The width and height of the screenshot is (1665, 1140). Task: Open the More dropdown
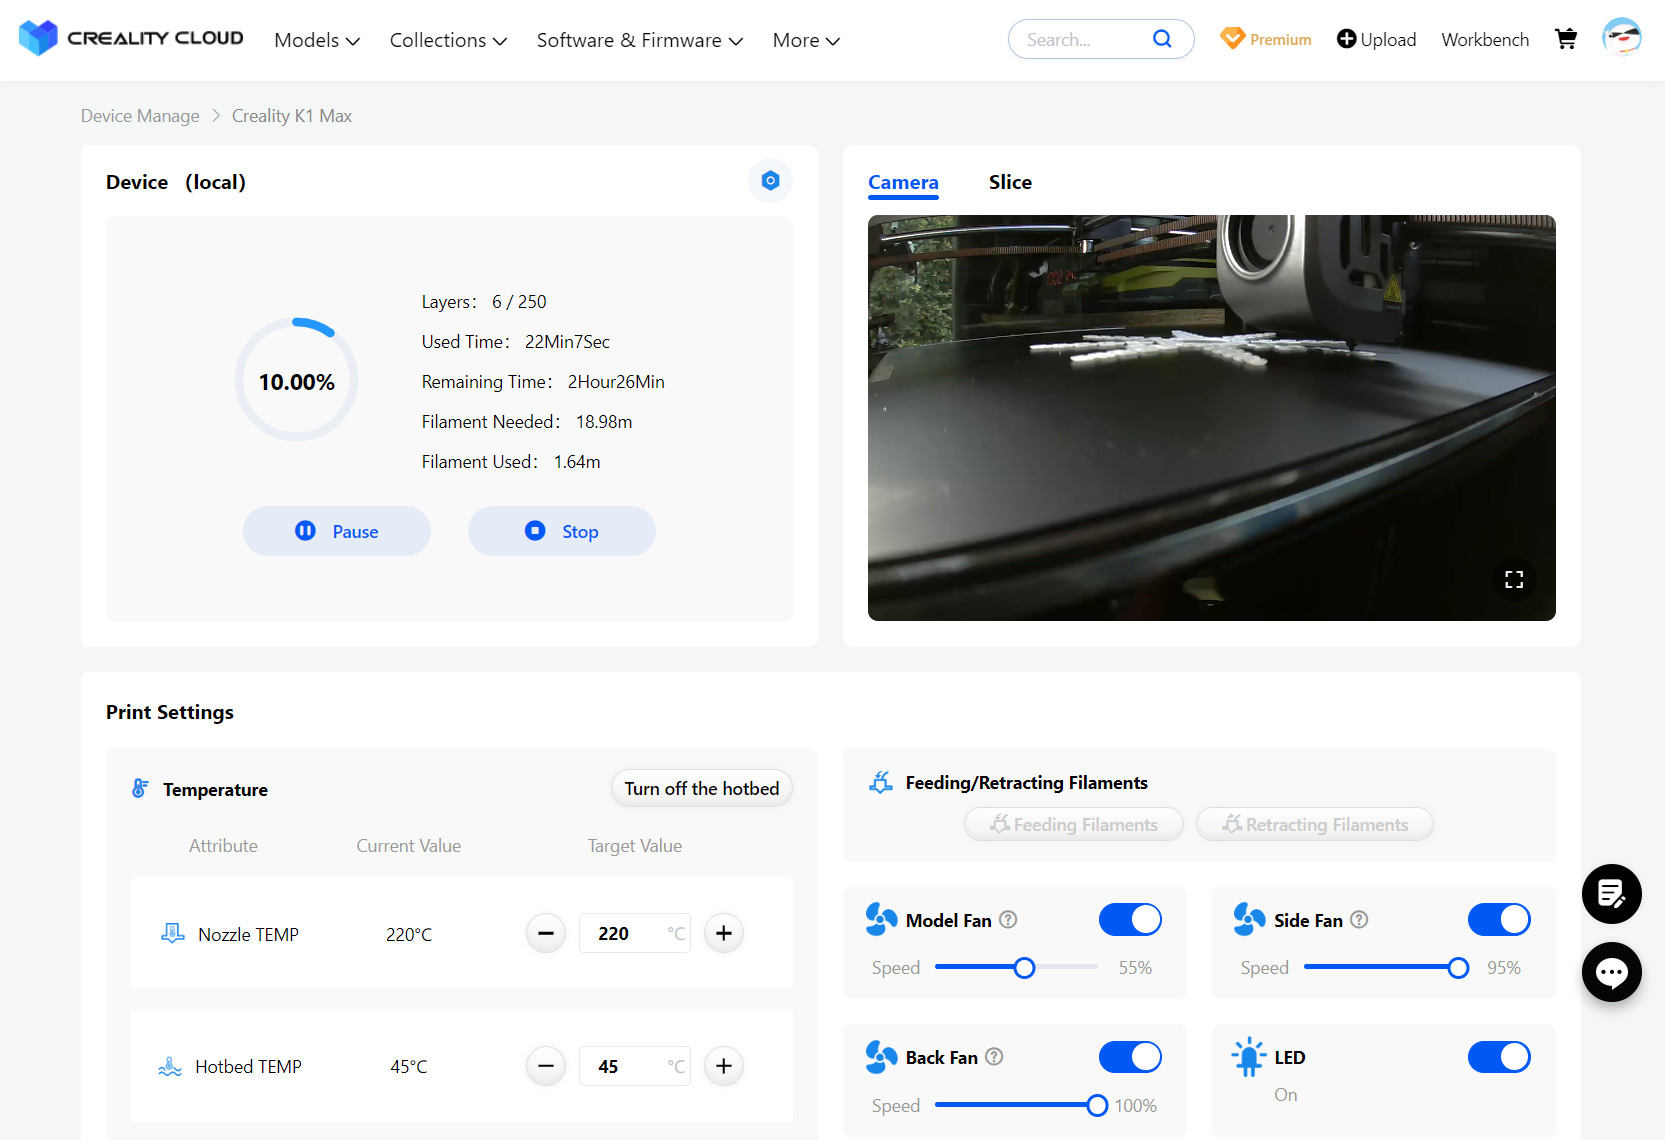(805, 40)
